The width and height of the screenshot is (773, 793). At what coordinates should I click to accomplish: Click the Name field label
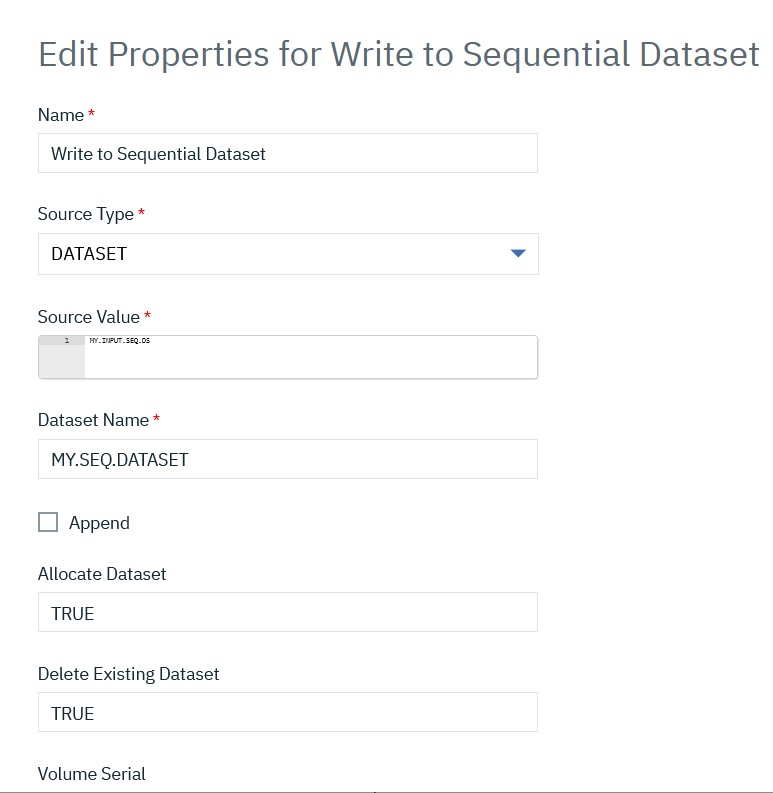[61, 115]
